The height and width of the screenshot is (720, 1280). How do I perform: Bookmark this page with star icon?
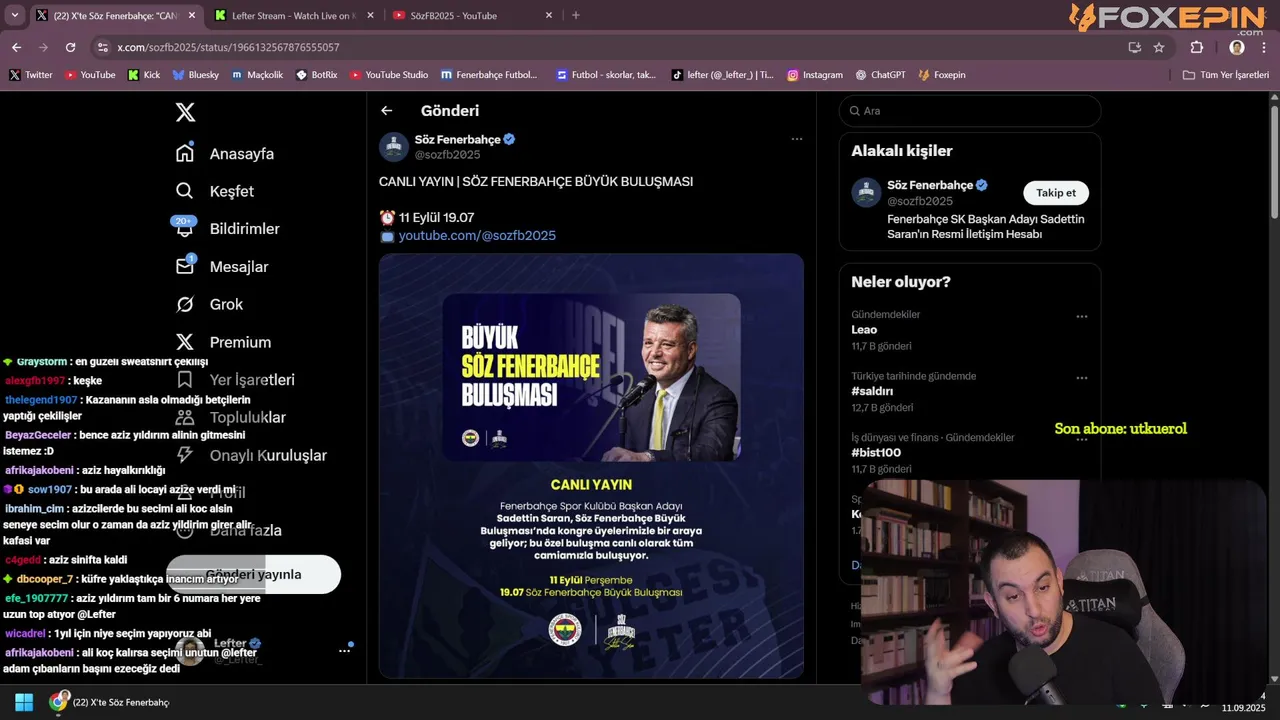[x=1159, y=47]
